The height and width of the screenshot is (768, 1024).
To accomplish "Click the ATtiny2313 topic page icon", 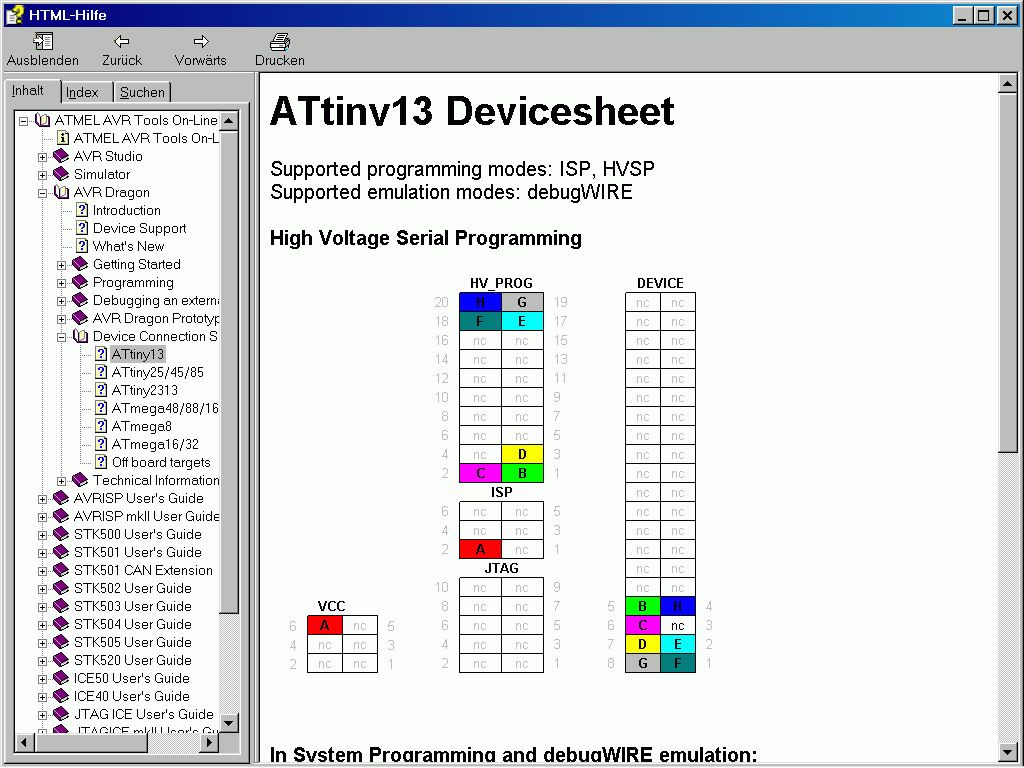I will point(100,390).
